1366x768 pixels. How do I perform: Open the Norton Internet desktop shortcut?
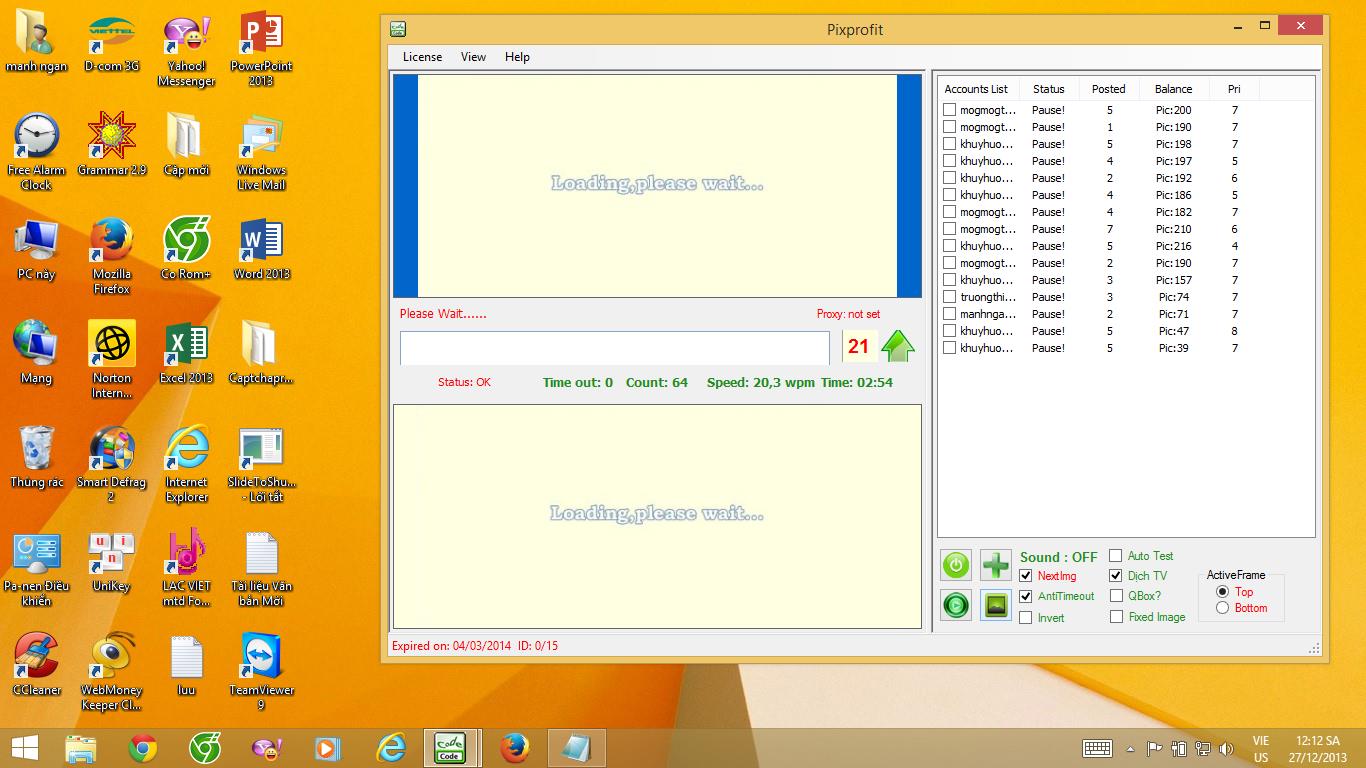(111, 360)
